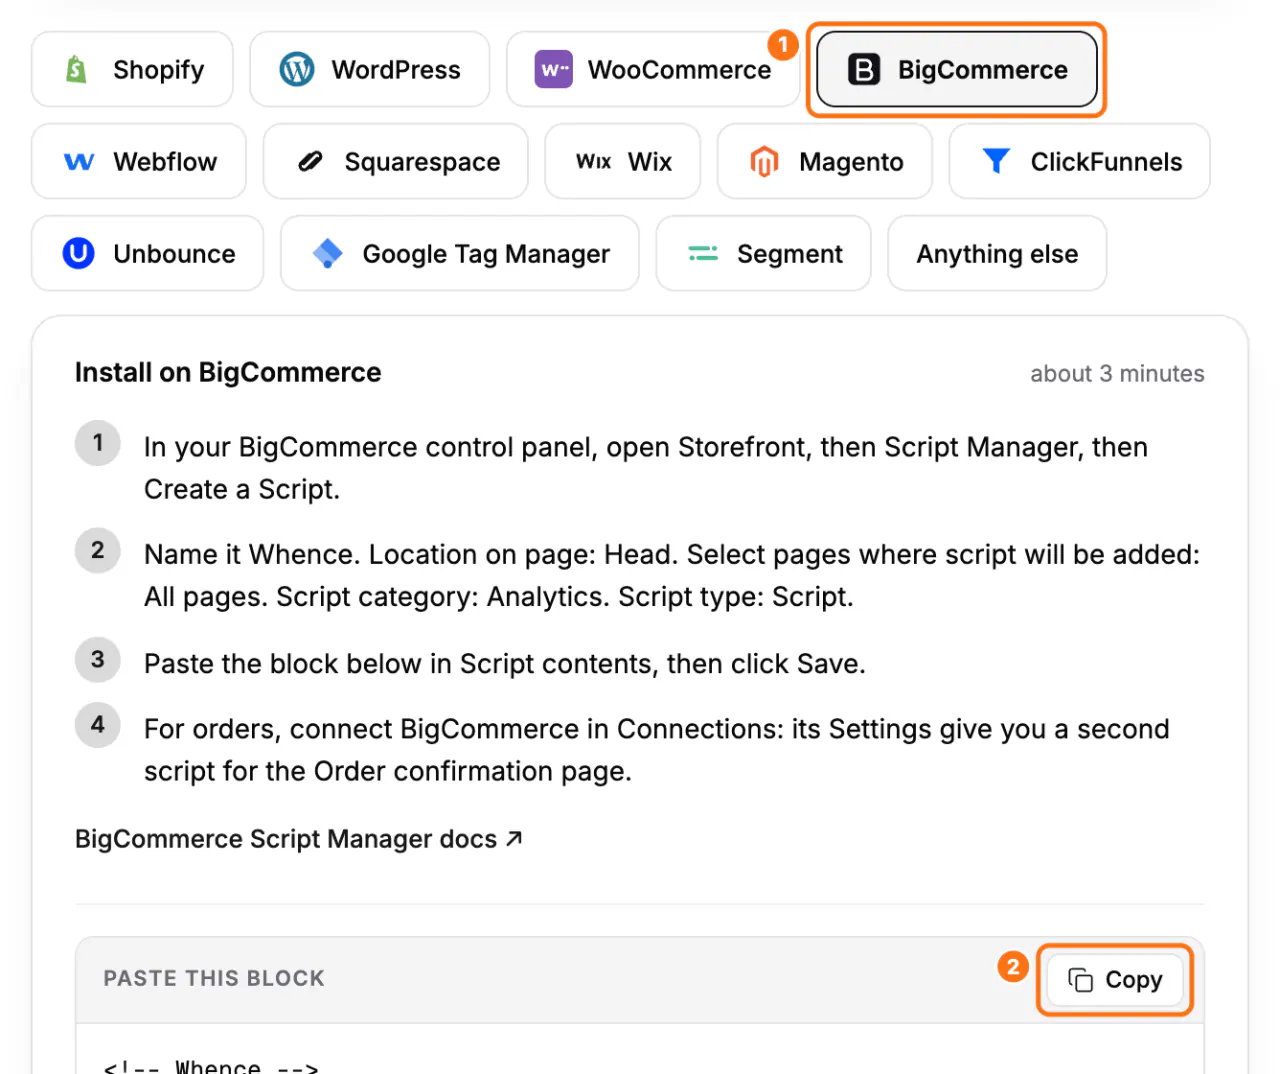Pick the Wix platform option
The width and height of the screenshot is (1280, 1074).
(623, 161)
